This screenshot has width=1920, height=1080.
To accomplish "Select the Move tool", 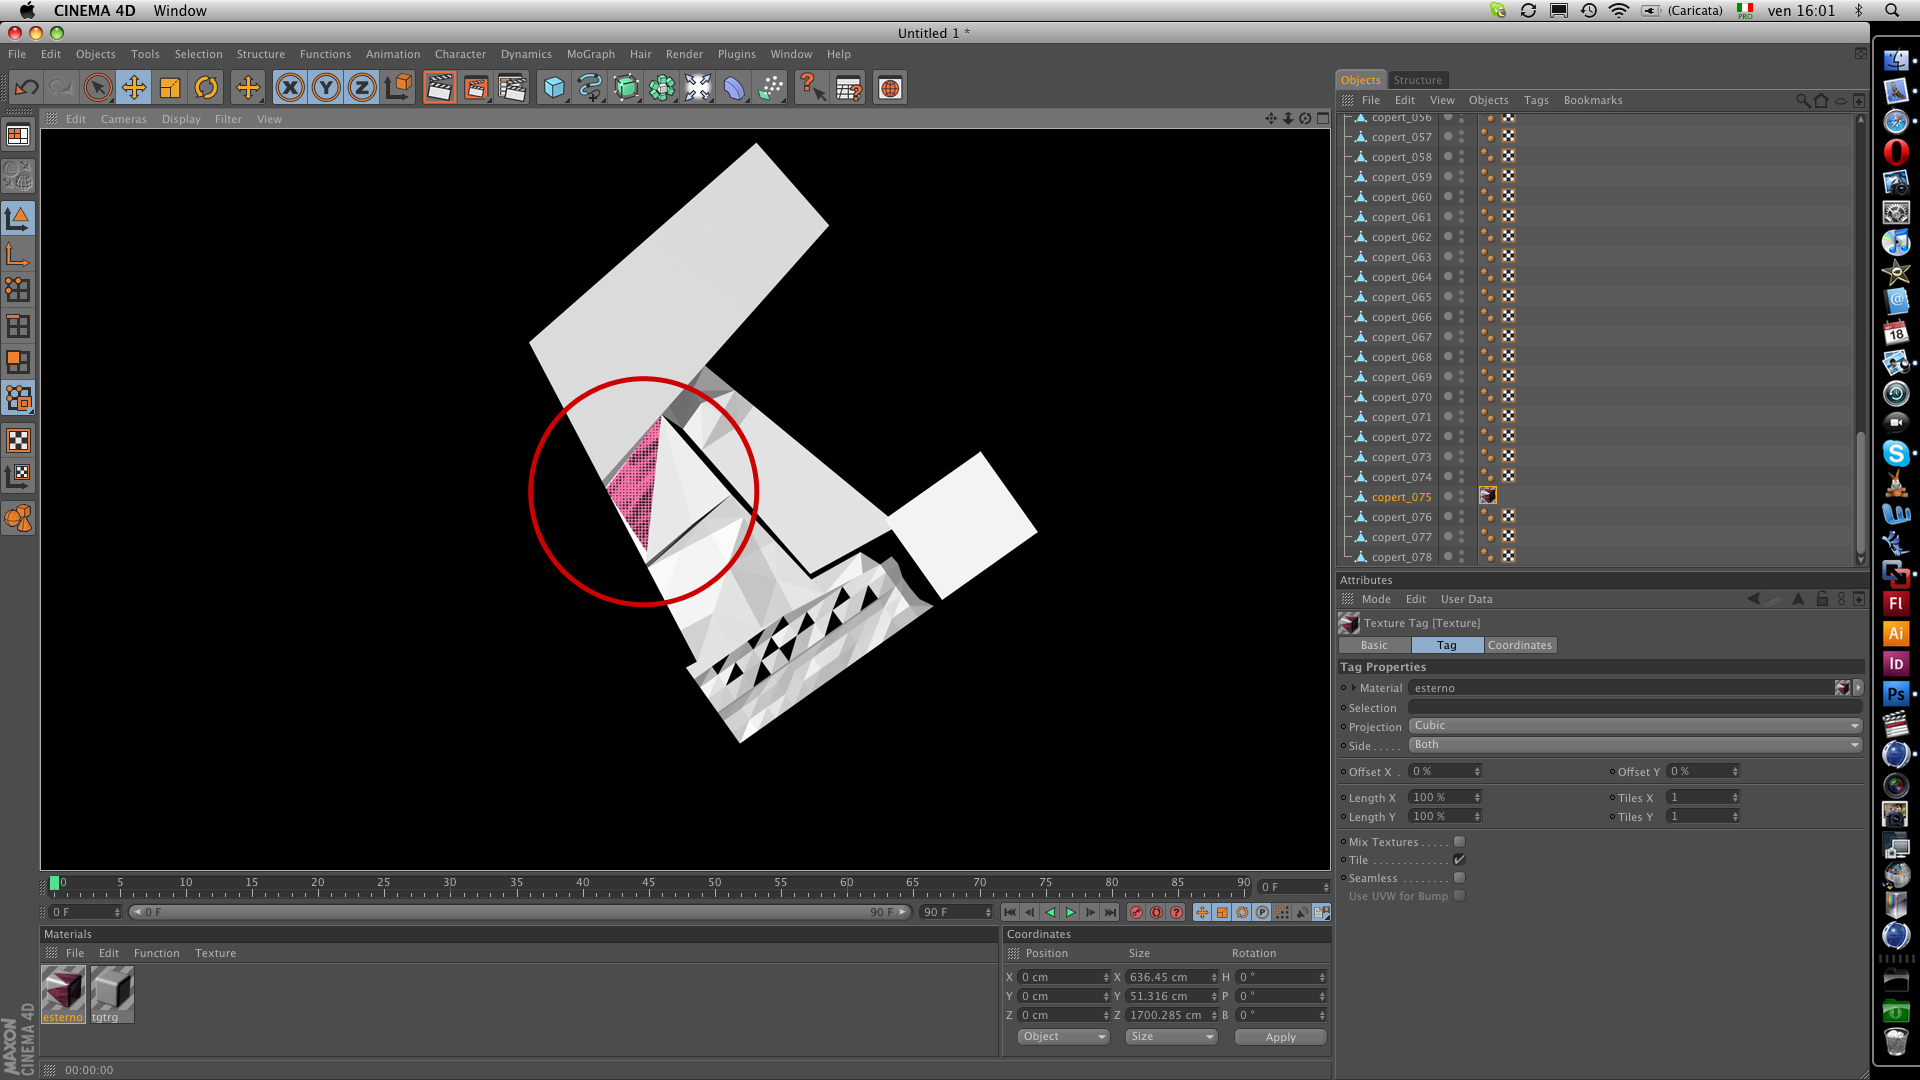I will (133, 88).
